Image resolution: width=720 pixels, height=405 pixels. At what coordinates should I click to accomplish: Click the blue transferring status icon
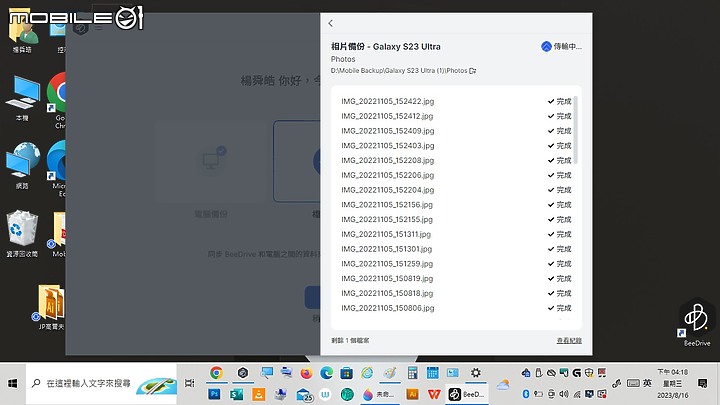[546, 46]
